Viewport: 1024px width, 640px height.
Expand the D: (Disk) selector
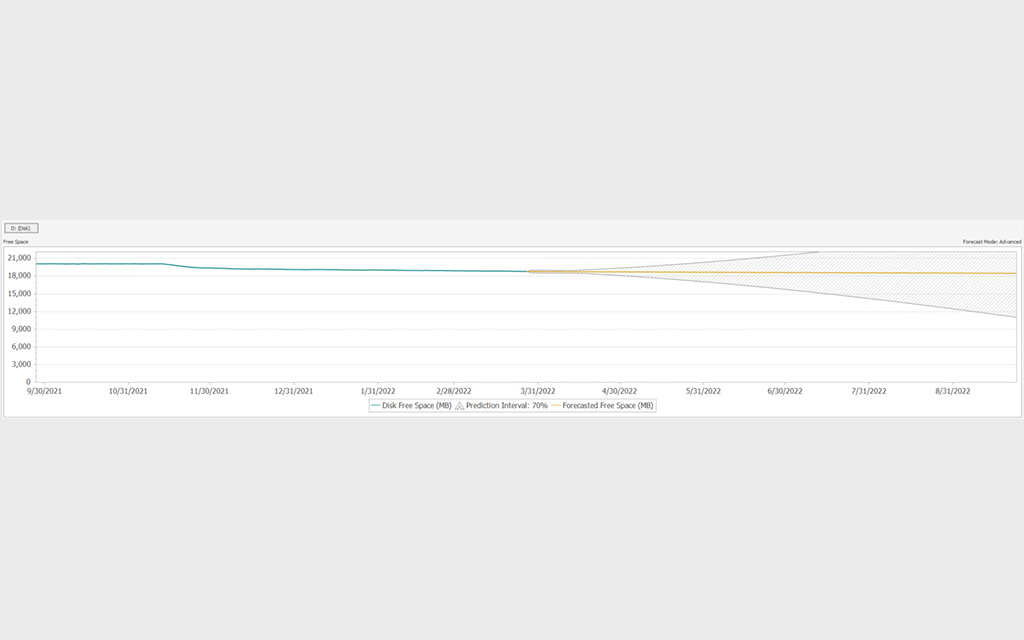click(19, 228)
